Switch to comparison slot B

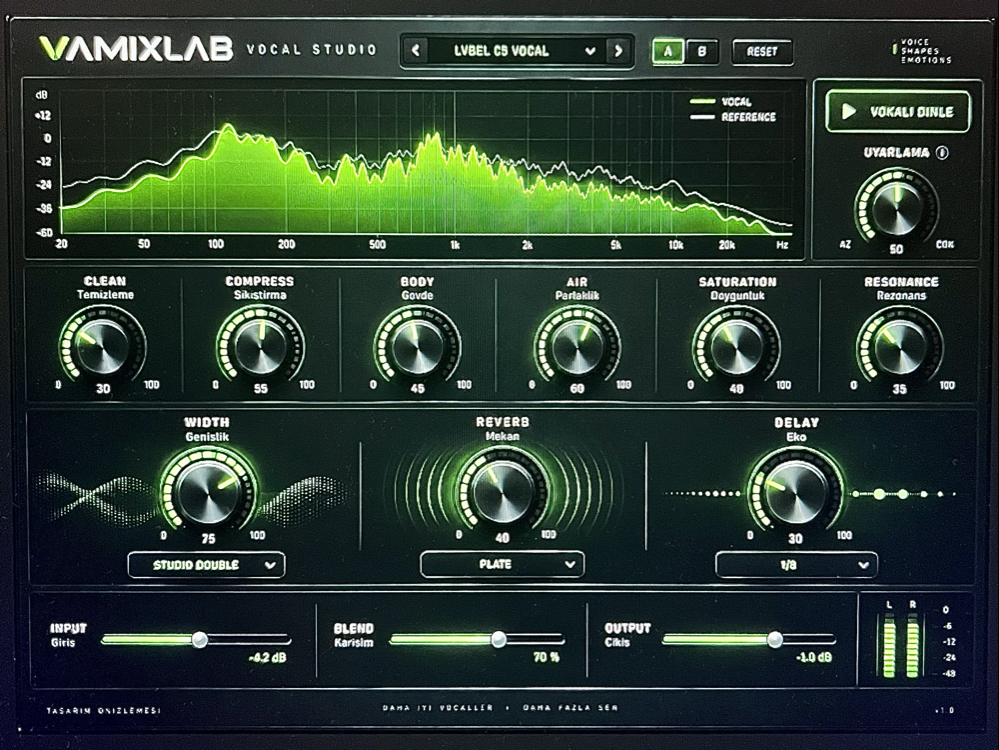[x=701, y=52]
